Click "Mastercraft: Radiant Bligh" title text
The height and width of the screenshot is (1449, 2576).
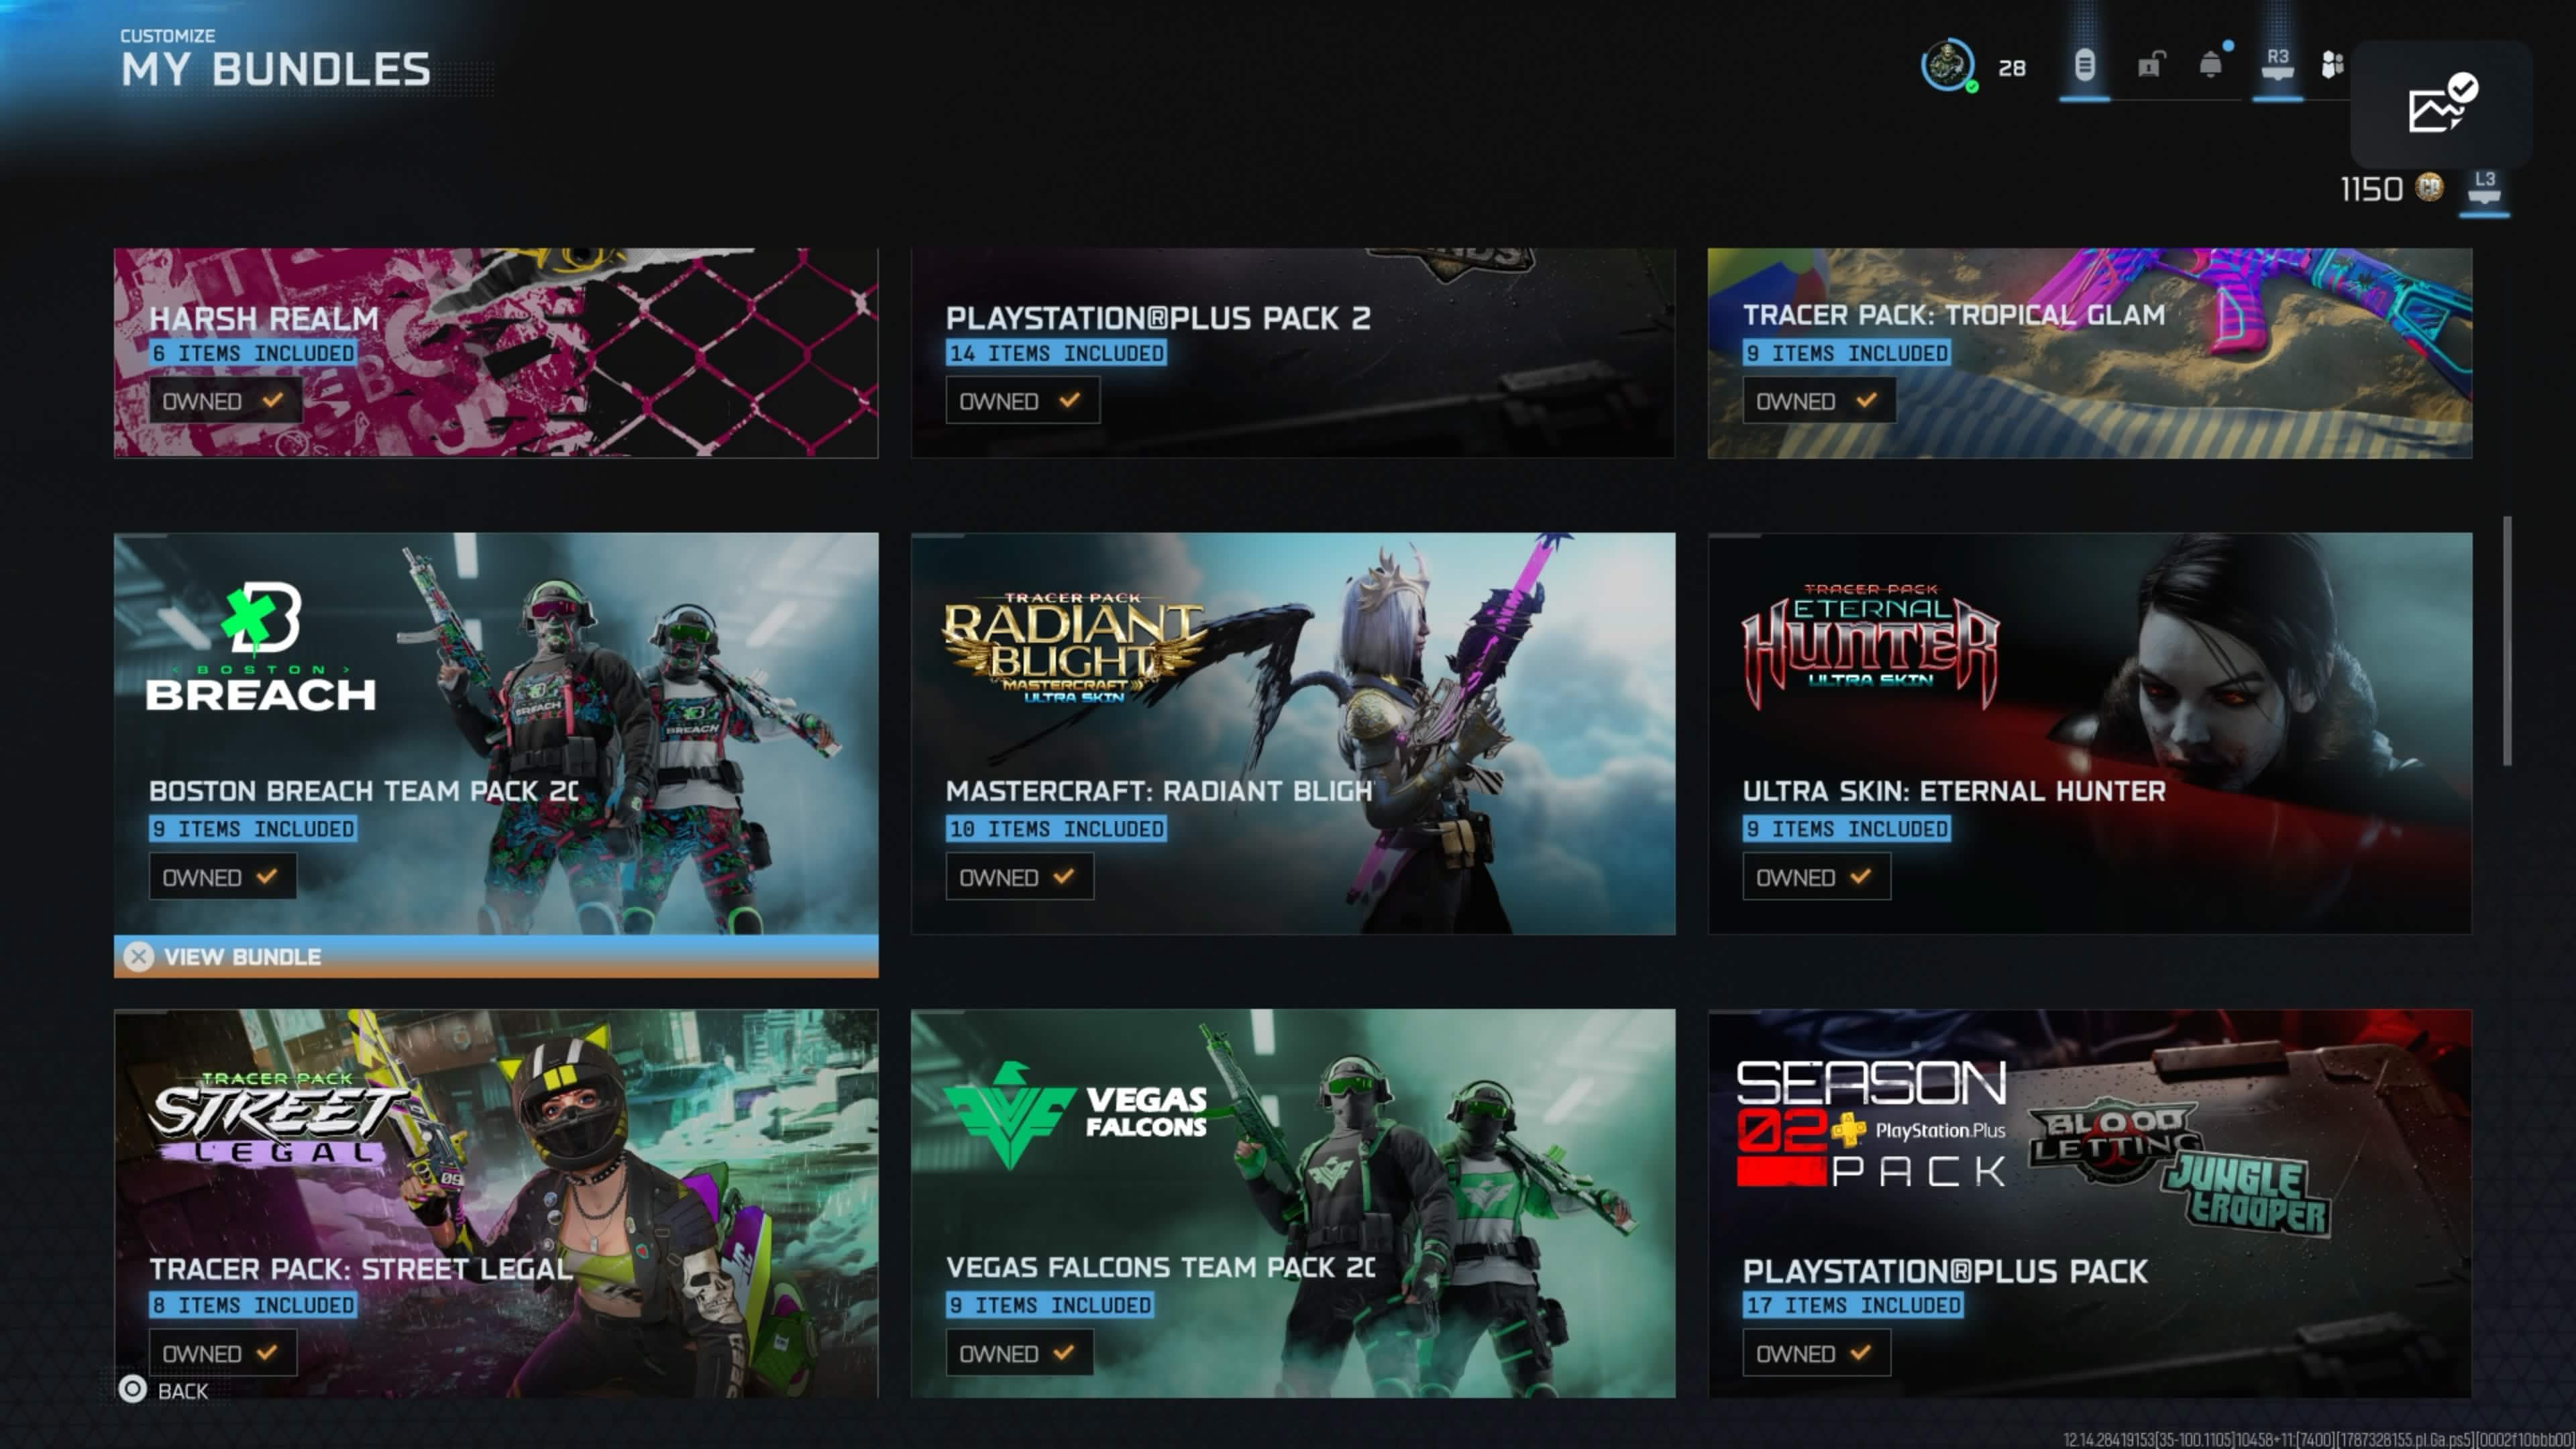pos(1159,791)
